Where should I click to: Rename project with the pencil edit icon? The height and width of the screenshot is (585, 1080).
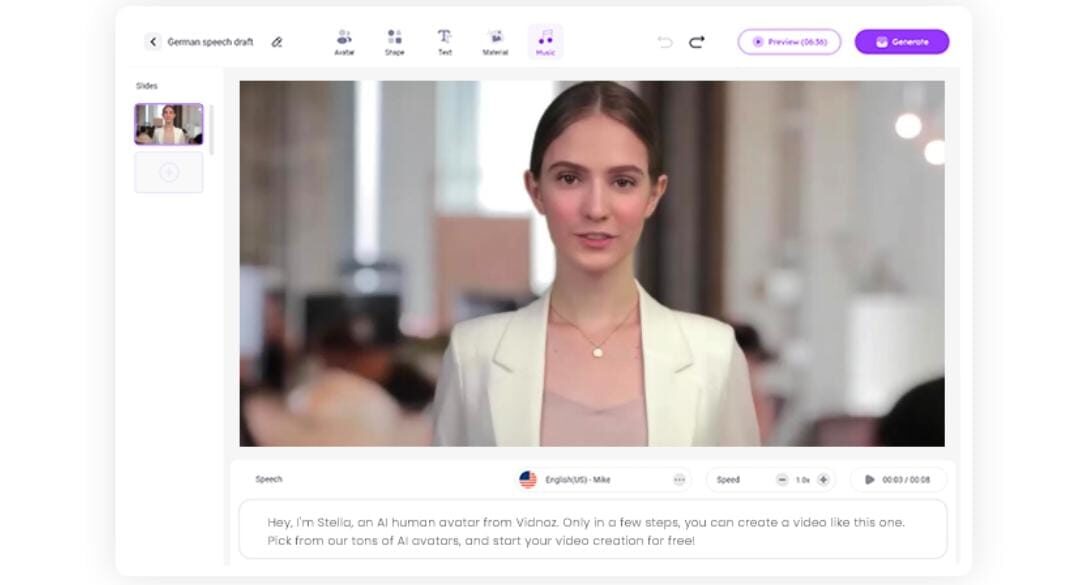click(x=277, y=42)
